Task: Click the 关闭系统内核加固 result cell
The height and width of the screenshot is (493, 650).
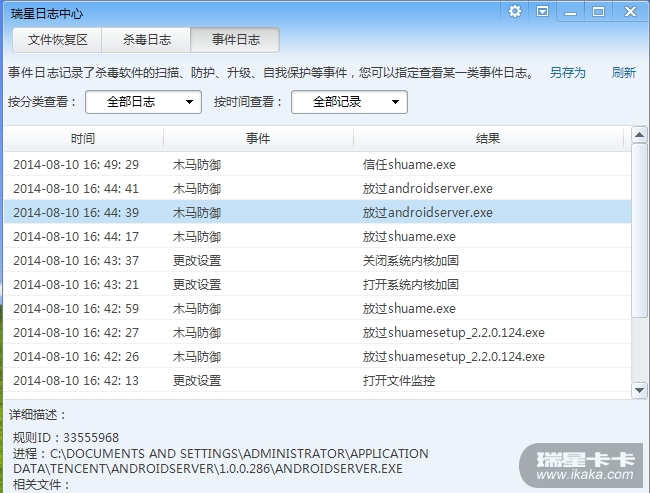Action: [411, 261]
